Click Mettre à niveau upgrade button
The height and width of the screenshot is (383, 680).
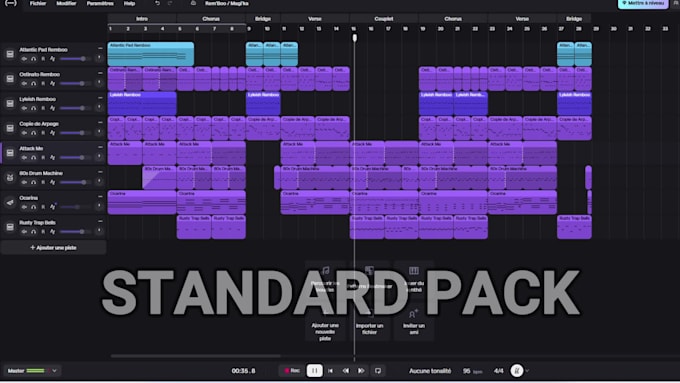[643, 3]
